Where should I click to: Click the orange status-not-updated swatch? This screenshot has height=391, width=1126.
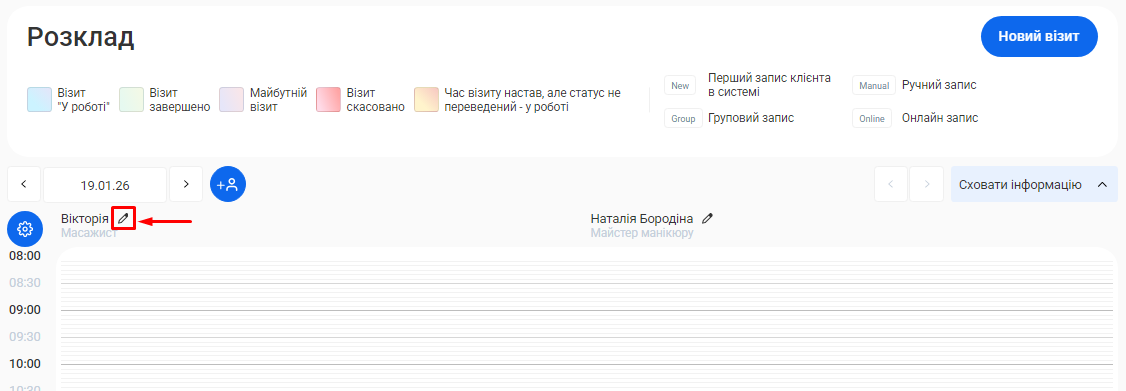point(427,100)
